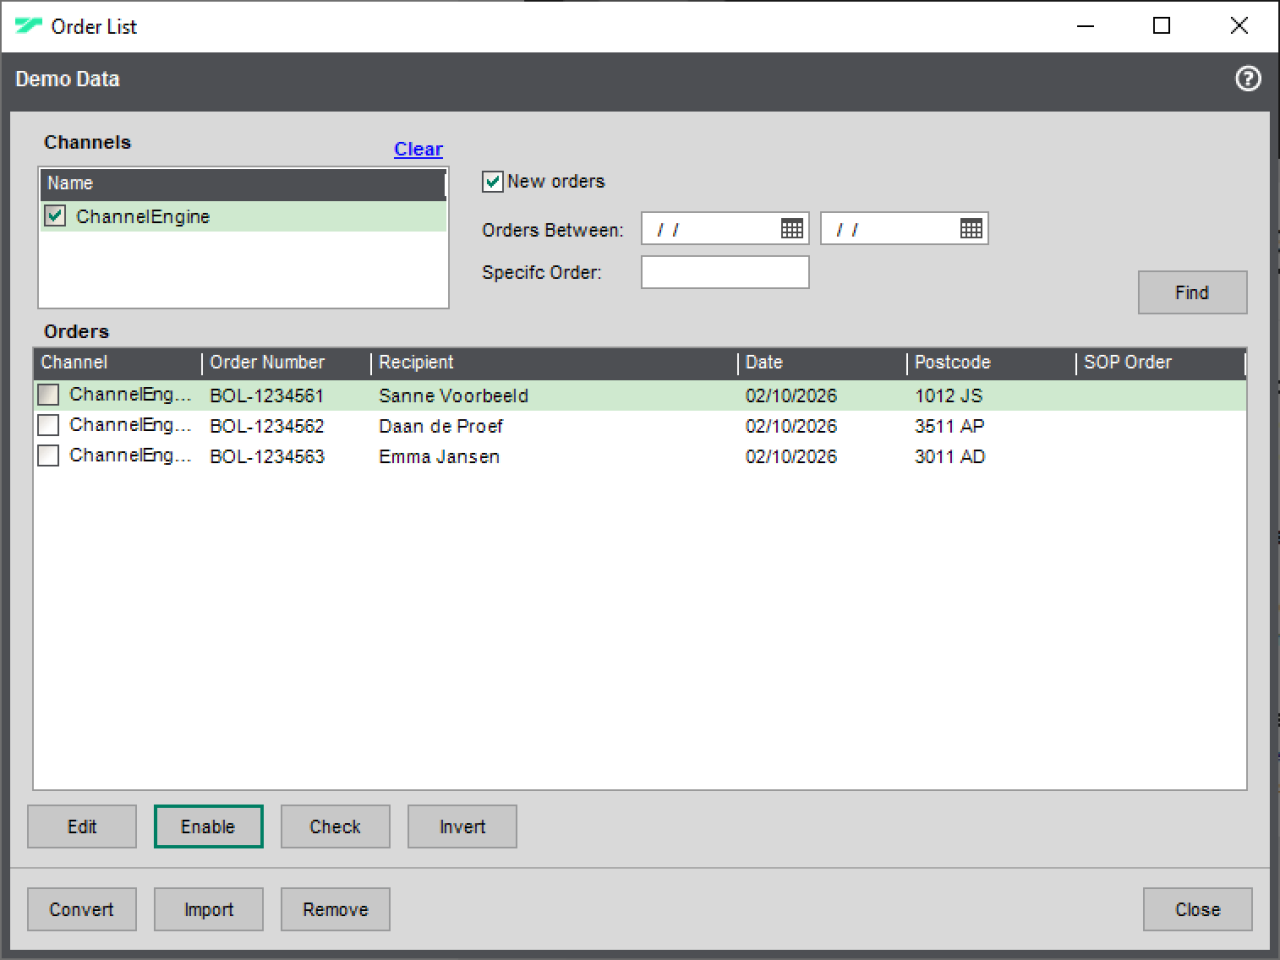Click order number BOL-1234562
Viewport: 1280px width, 960px height.
click(267, 426)
